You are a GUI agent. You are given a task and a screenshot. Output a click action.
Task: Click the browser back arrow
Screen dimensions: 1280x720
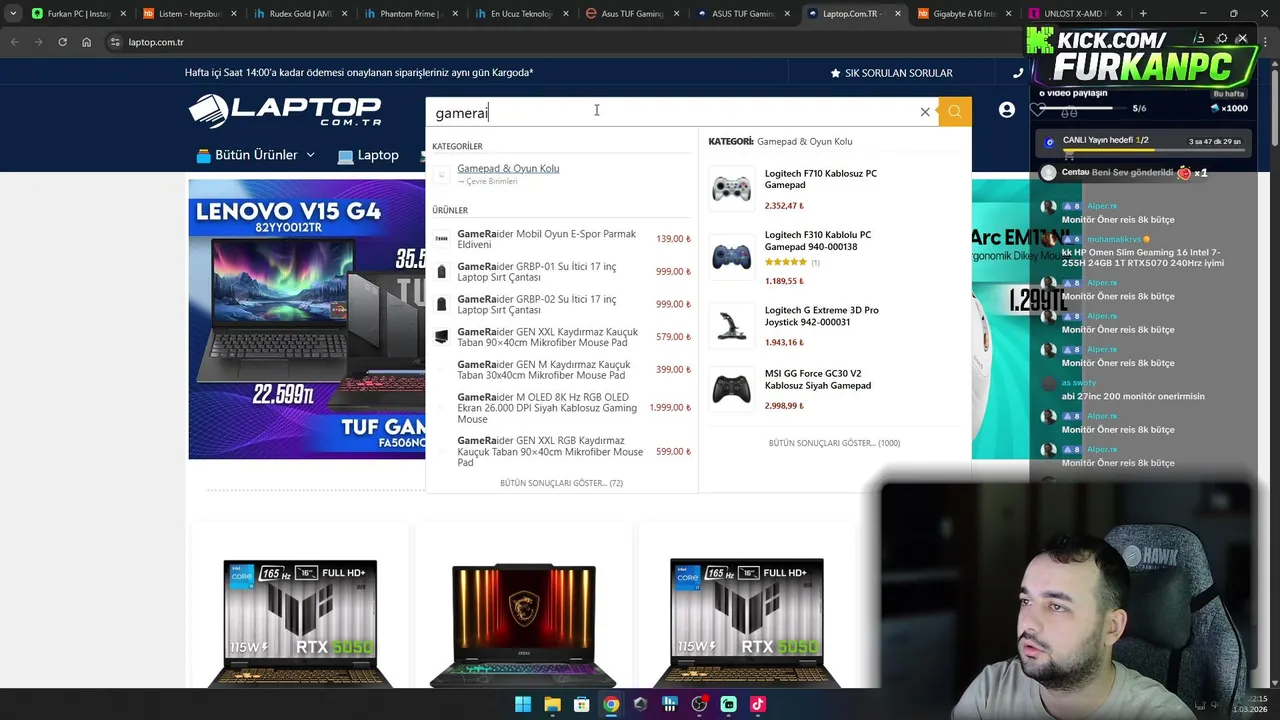15,42
